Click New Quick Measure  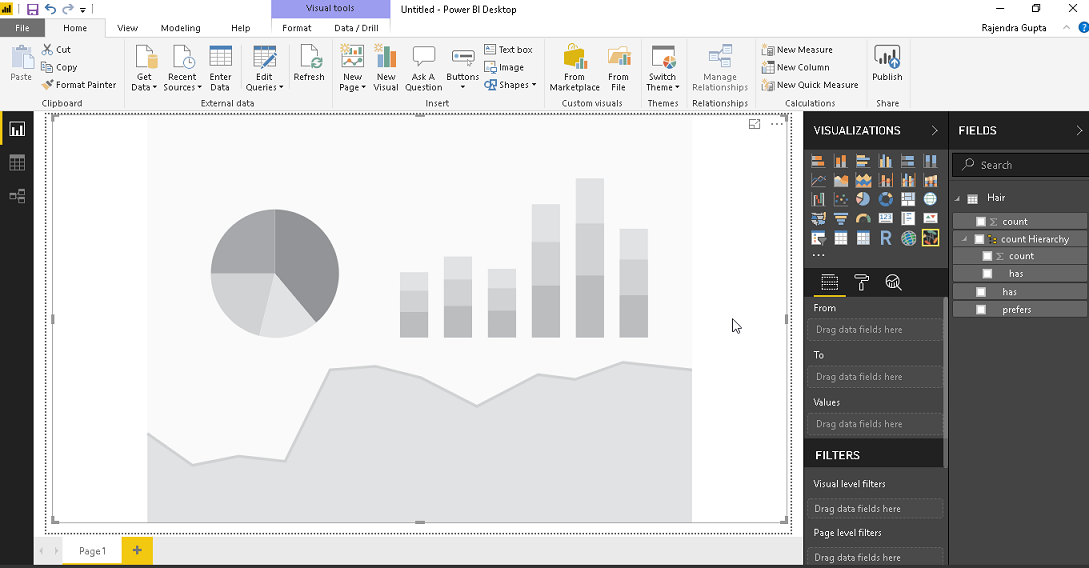coord(810,85)
